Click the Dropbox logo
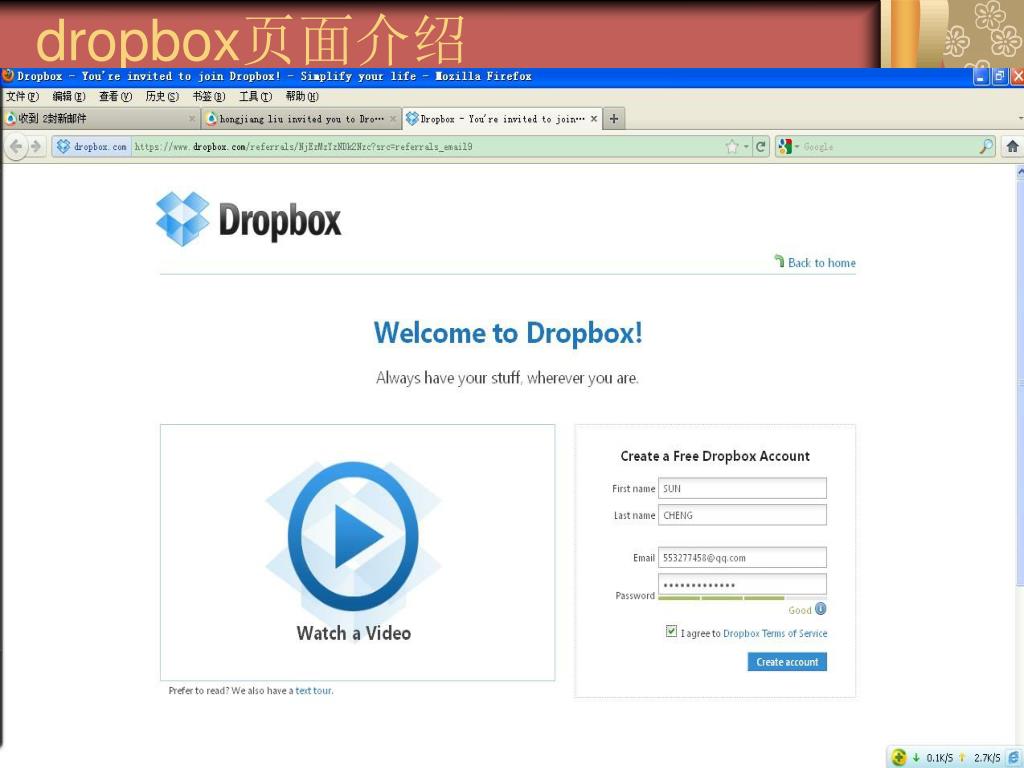This screenshot has height=768, width=1024. 248,219
